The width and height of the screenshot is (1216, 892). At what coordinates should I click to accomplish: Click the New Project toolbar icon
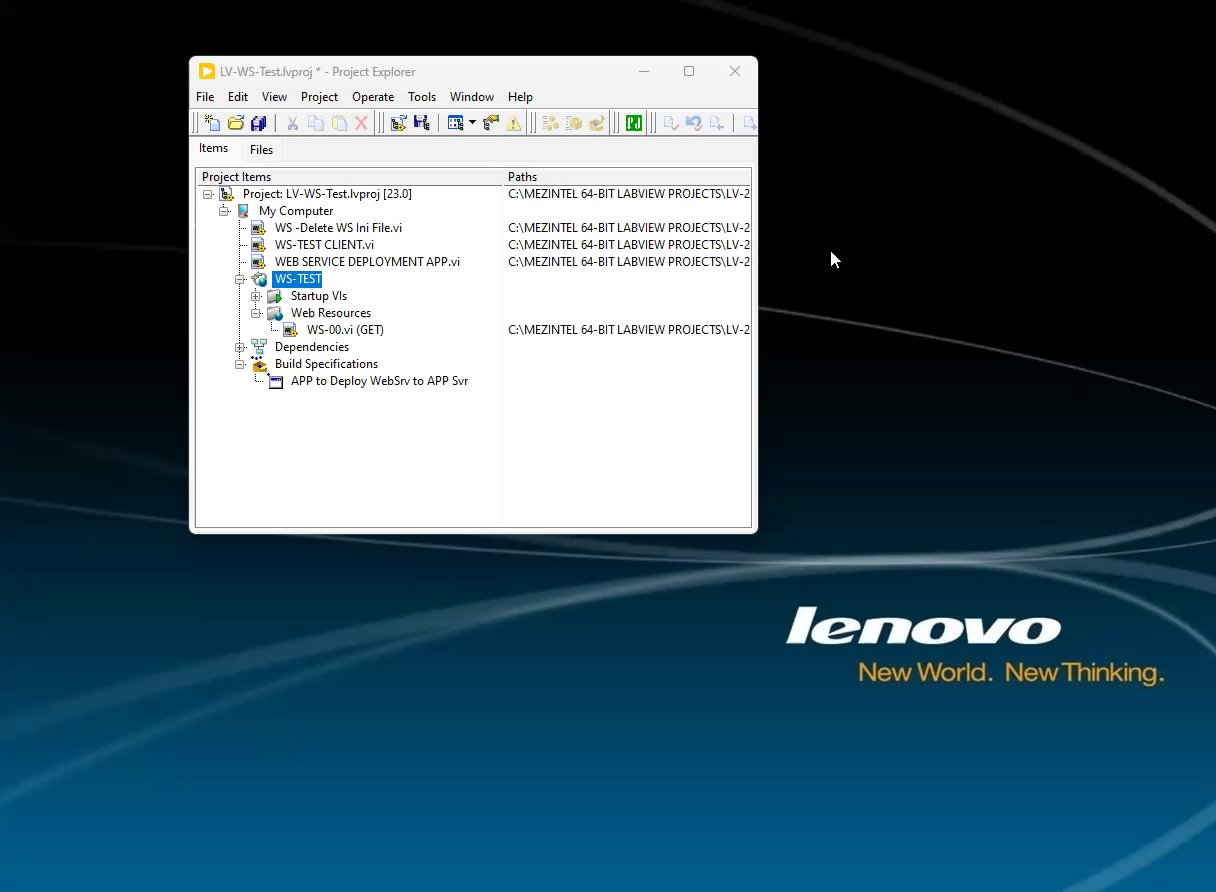[x=212, y=123]
